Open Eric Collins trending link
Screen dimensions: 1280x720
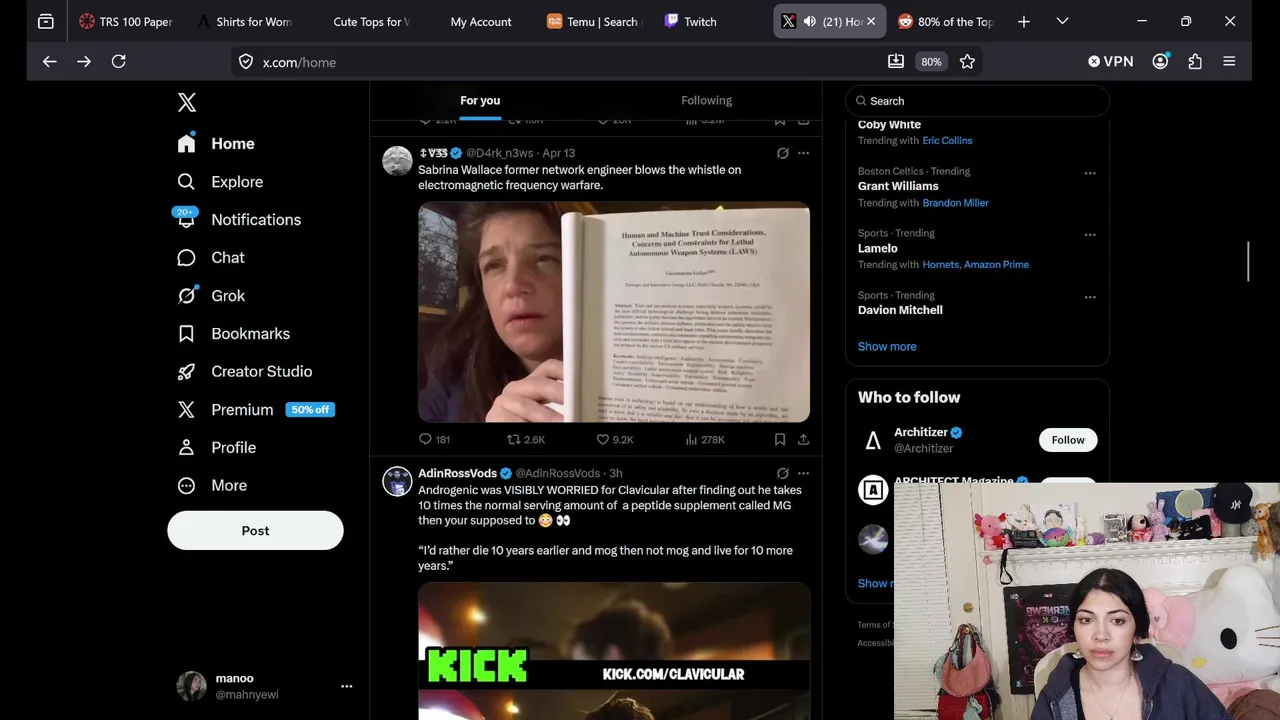947,140
